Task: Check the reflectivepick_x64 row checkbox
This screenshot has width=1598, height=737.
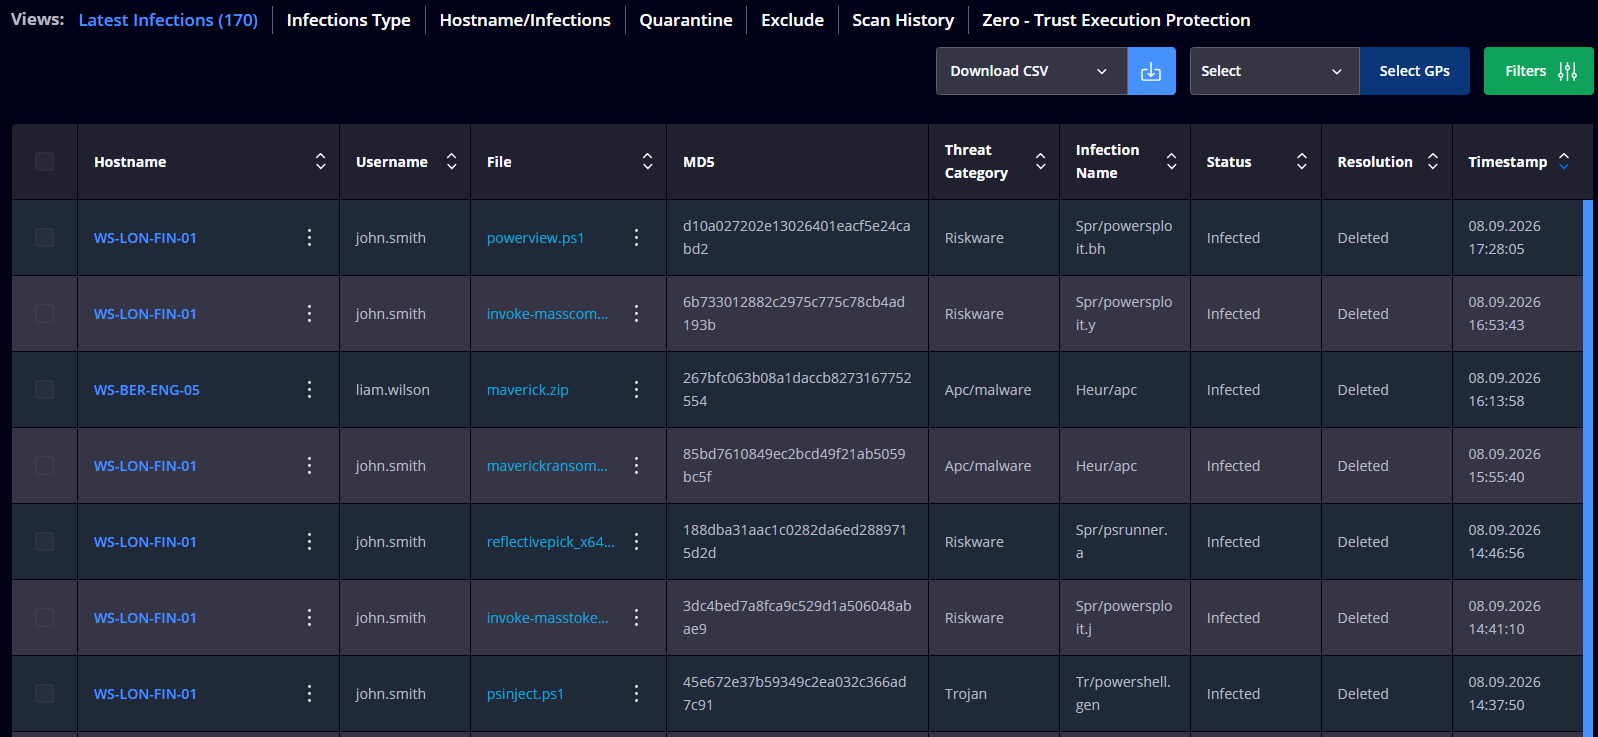Action: (44, 541)
